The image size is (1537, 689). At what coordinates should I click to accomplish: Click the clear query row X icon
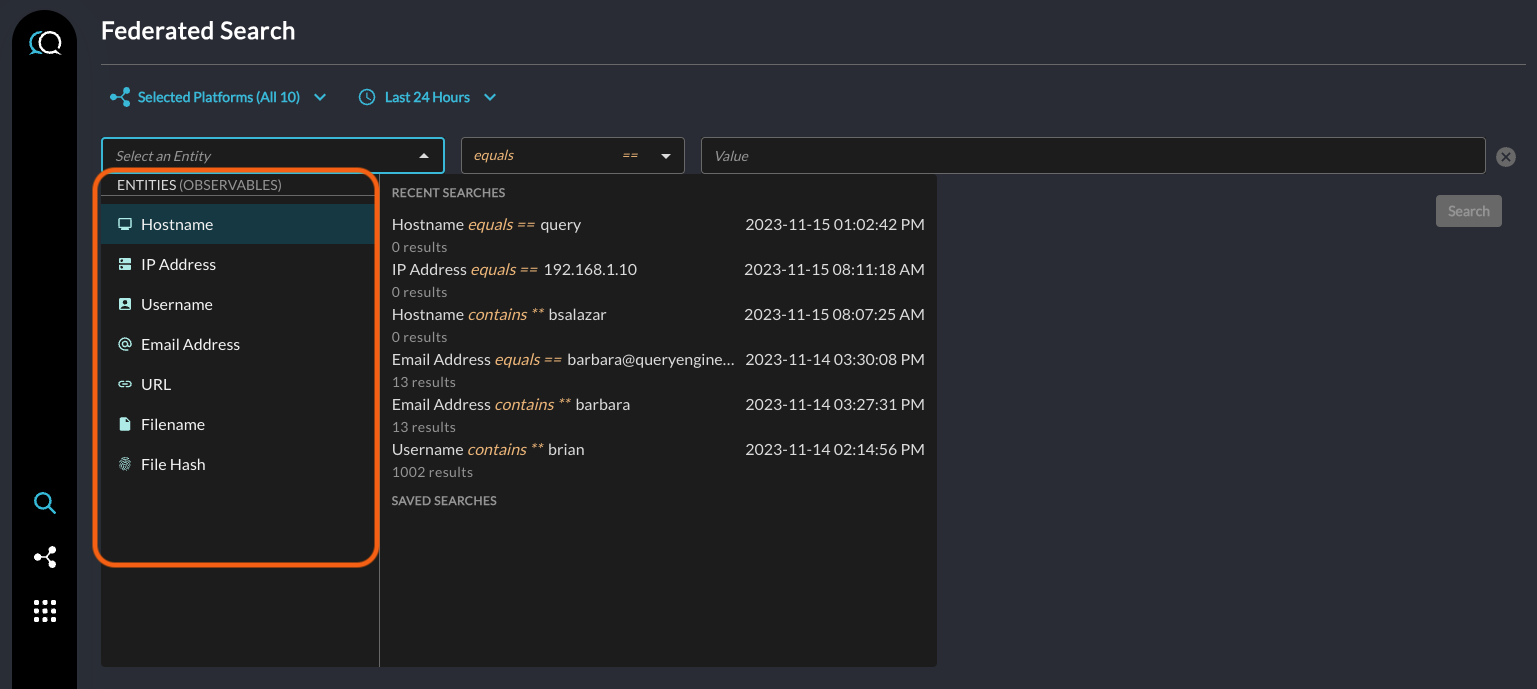coord(1506,157)
